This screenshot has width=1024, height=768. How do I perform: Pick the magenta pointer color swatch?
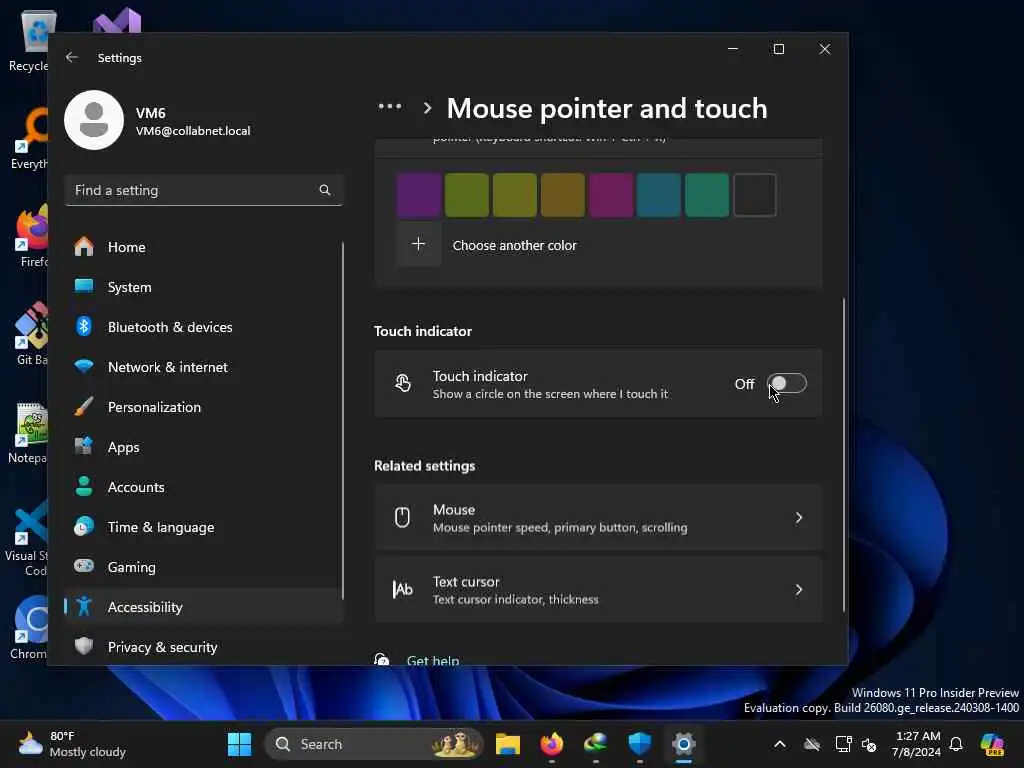(x=611, y=195)
